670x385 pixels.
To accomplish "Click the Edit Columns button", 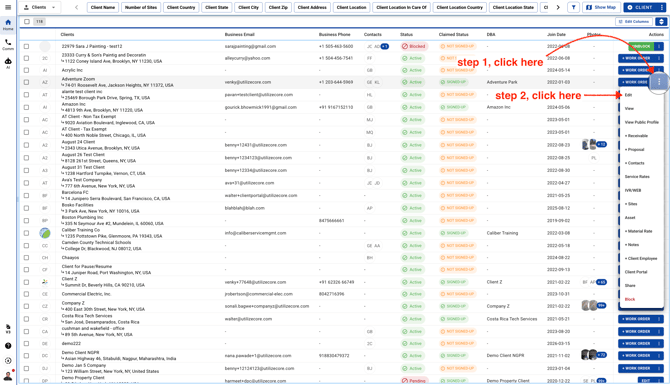I will click(634, 21).
